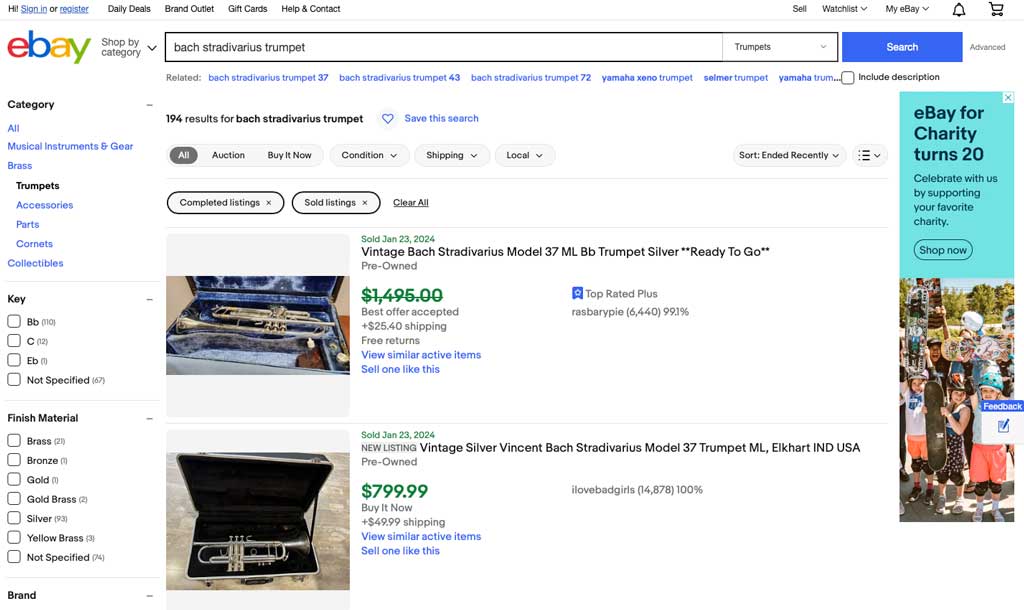1024x610 pixels.
Task: Enable the Silver finish material filter
Action: pos(14,519)
